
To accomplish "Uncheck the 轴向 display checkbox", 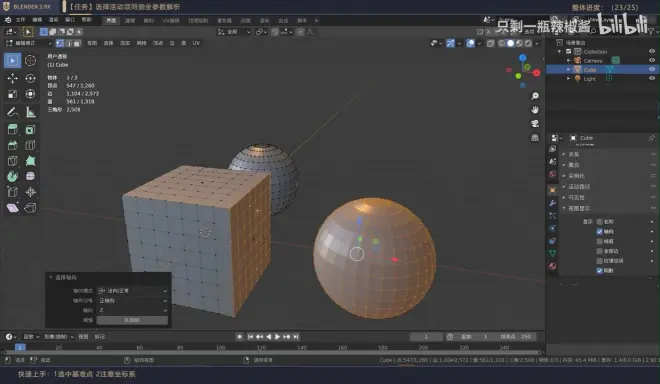I will pos(599,231).
